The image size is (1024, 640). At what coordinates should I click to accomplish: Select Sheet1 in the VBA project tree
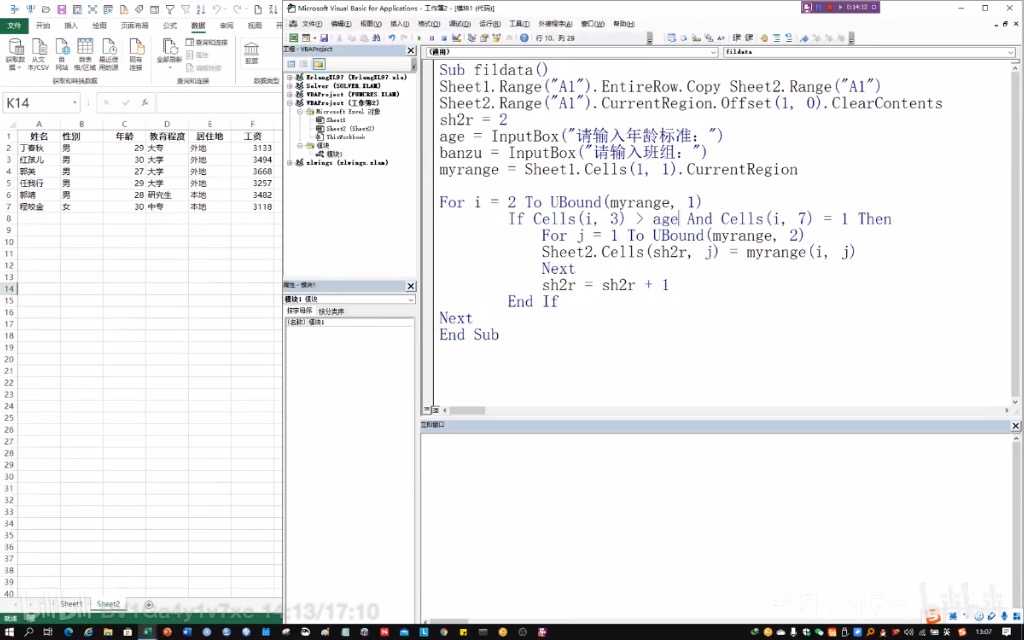[336, 120]
